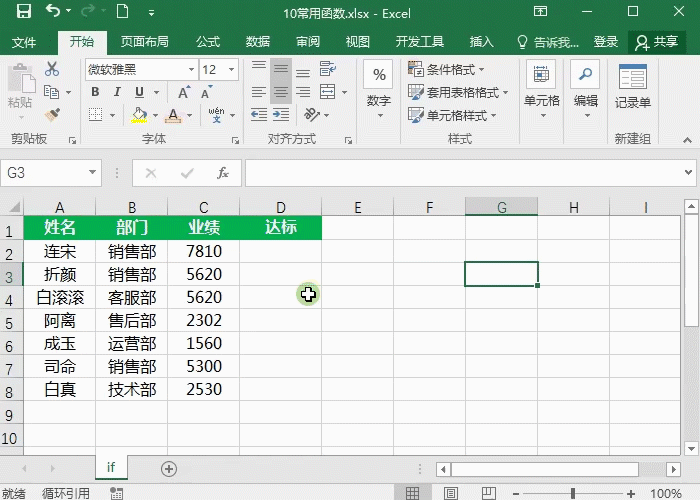700x500 pixels.
Task: Switch to the 公式 tab
Action: point(208,42)
